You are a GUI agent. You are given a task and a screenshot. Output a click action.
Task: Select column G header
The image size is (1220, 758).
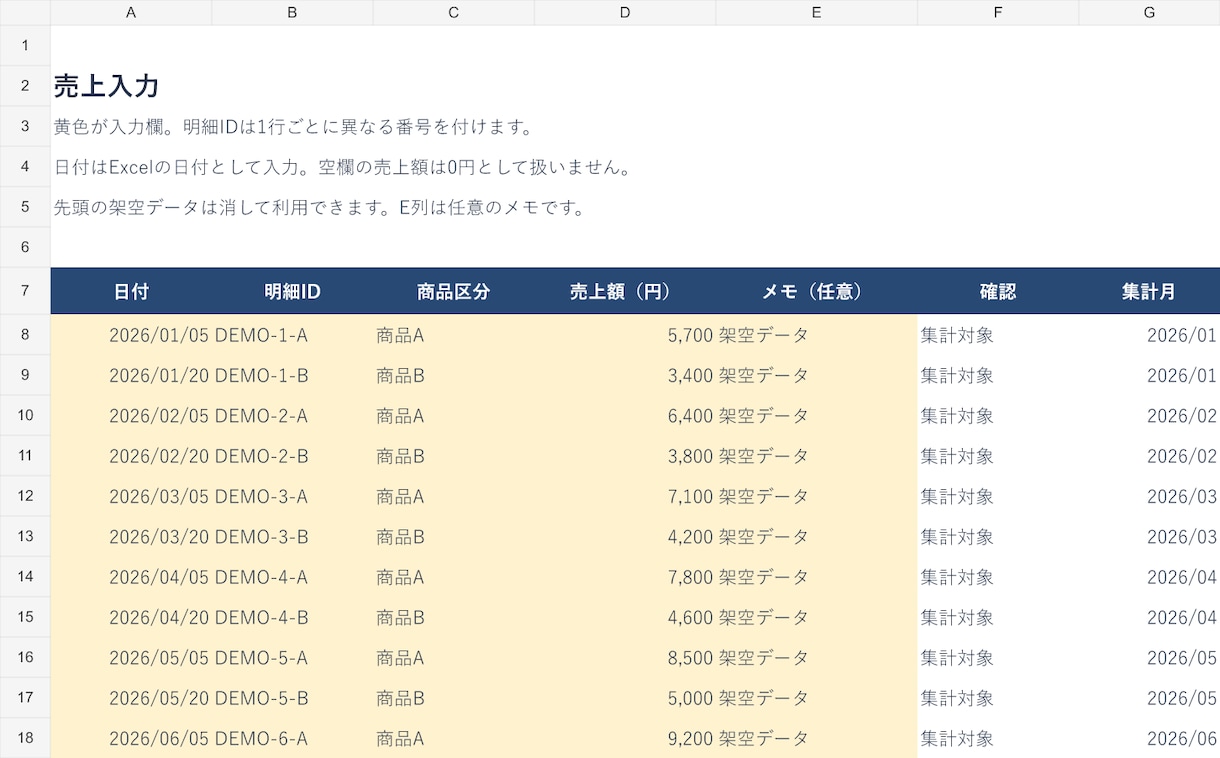[x=1149, y=12]
